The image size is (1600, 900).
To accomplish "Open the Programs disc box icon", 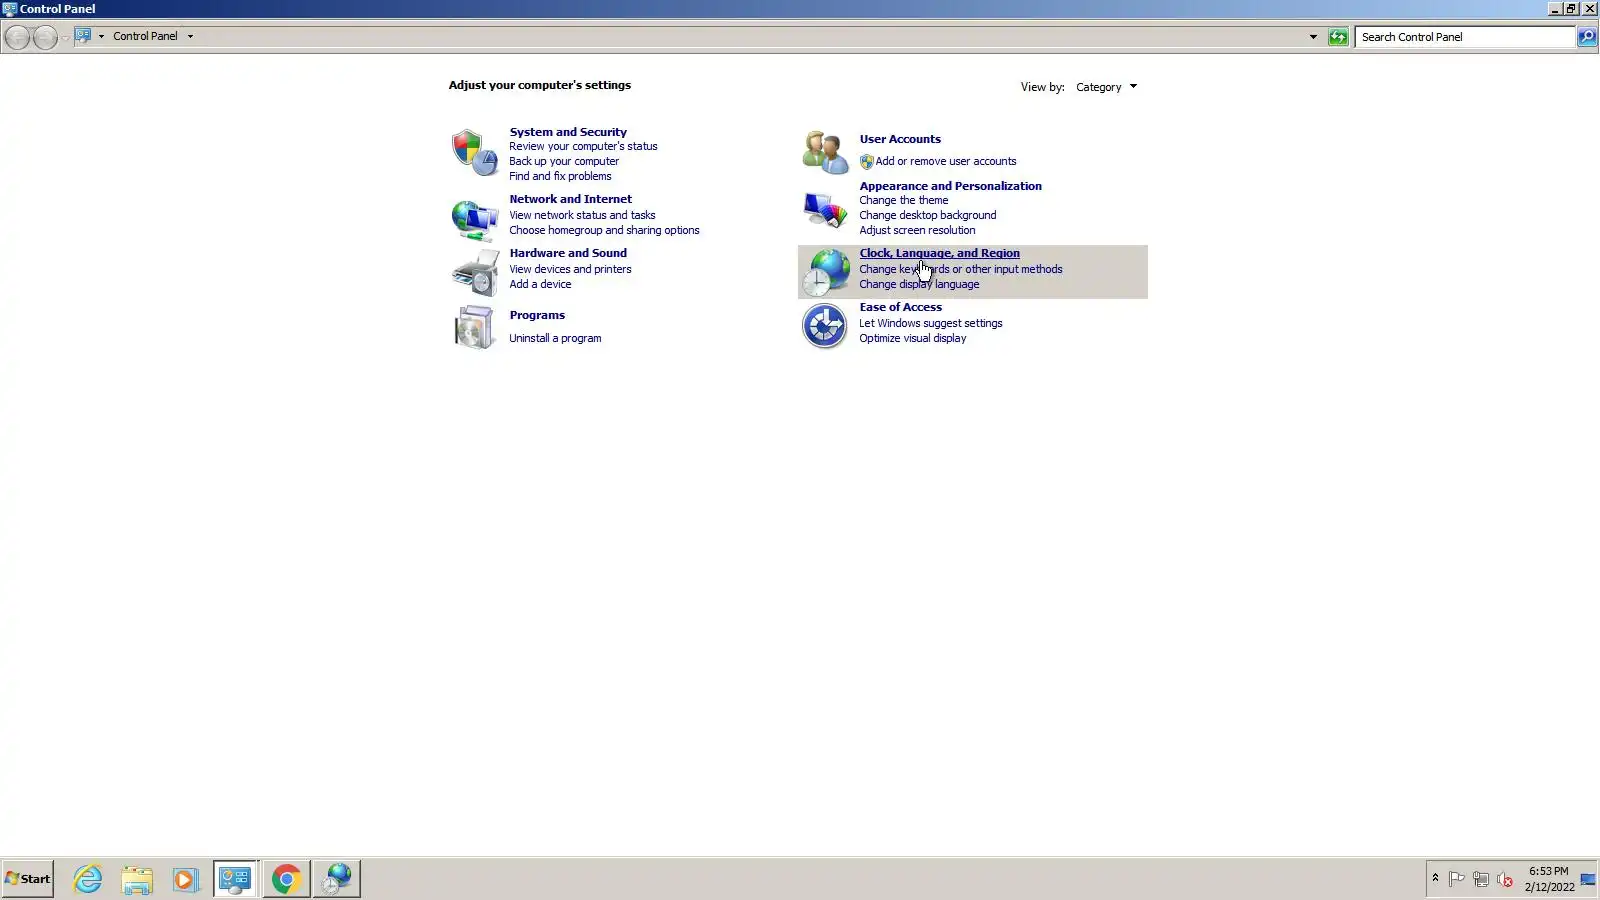I will coord(474,327).
